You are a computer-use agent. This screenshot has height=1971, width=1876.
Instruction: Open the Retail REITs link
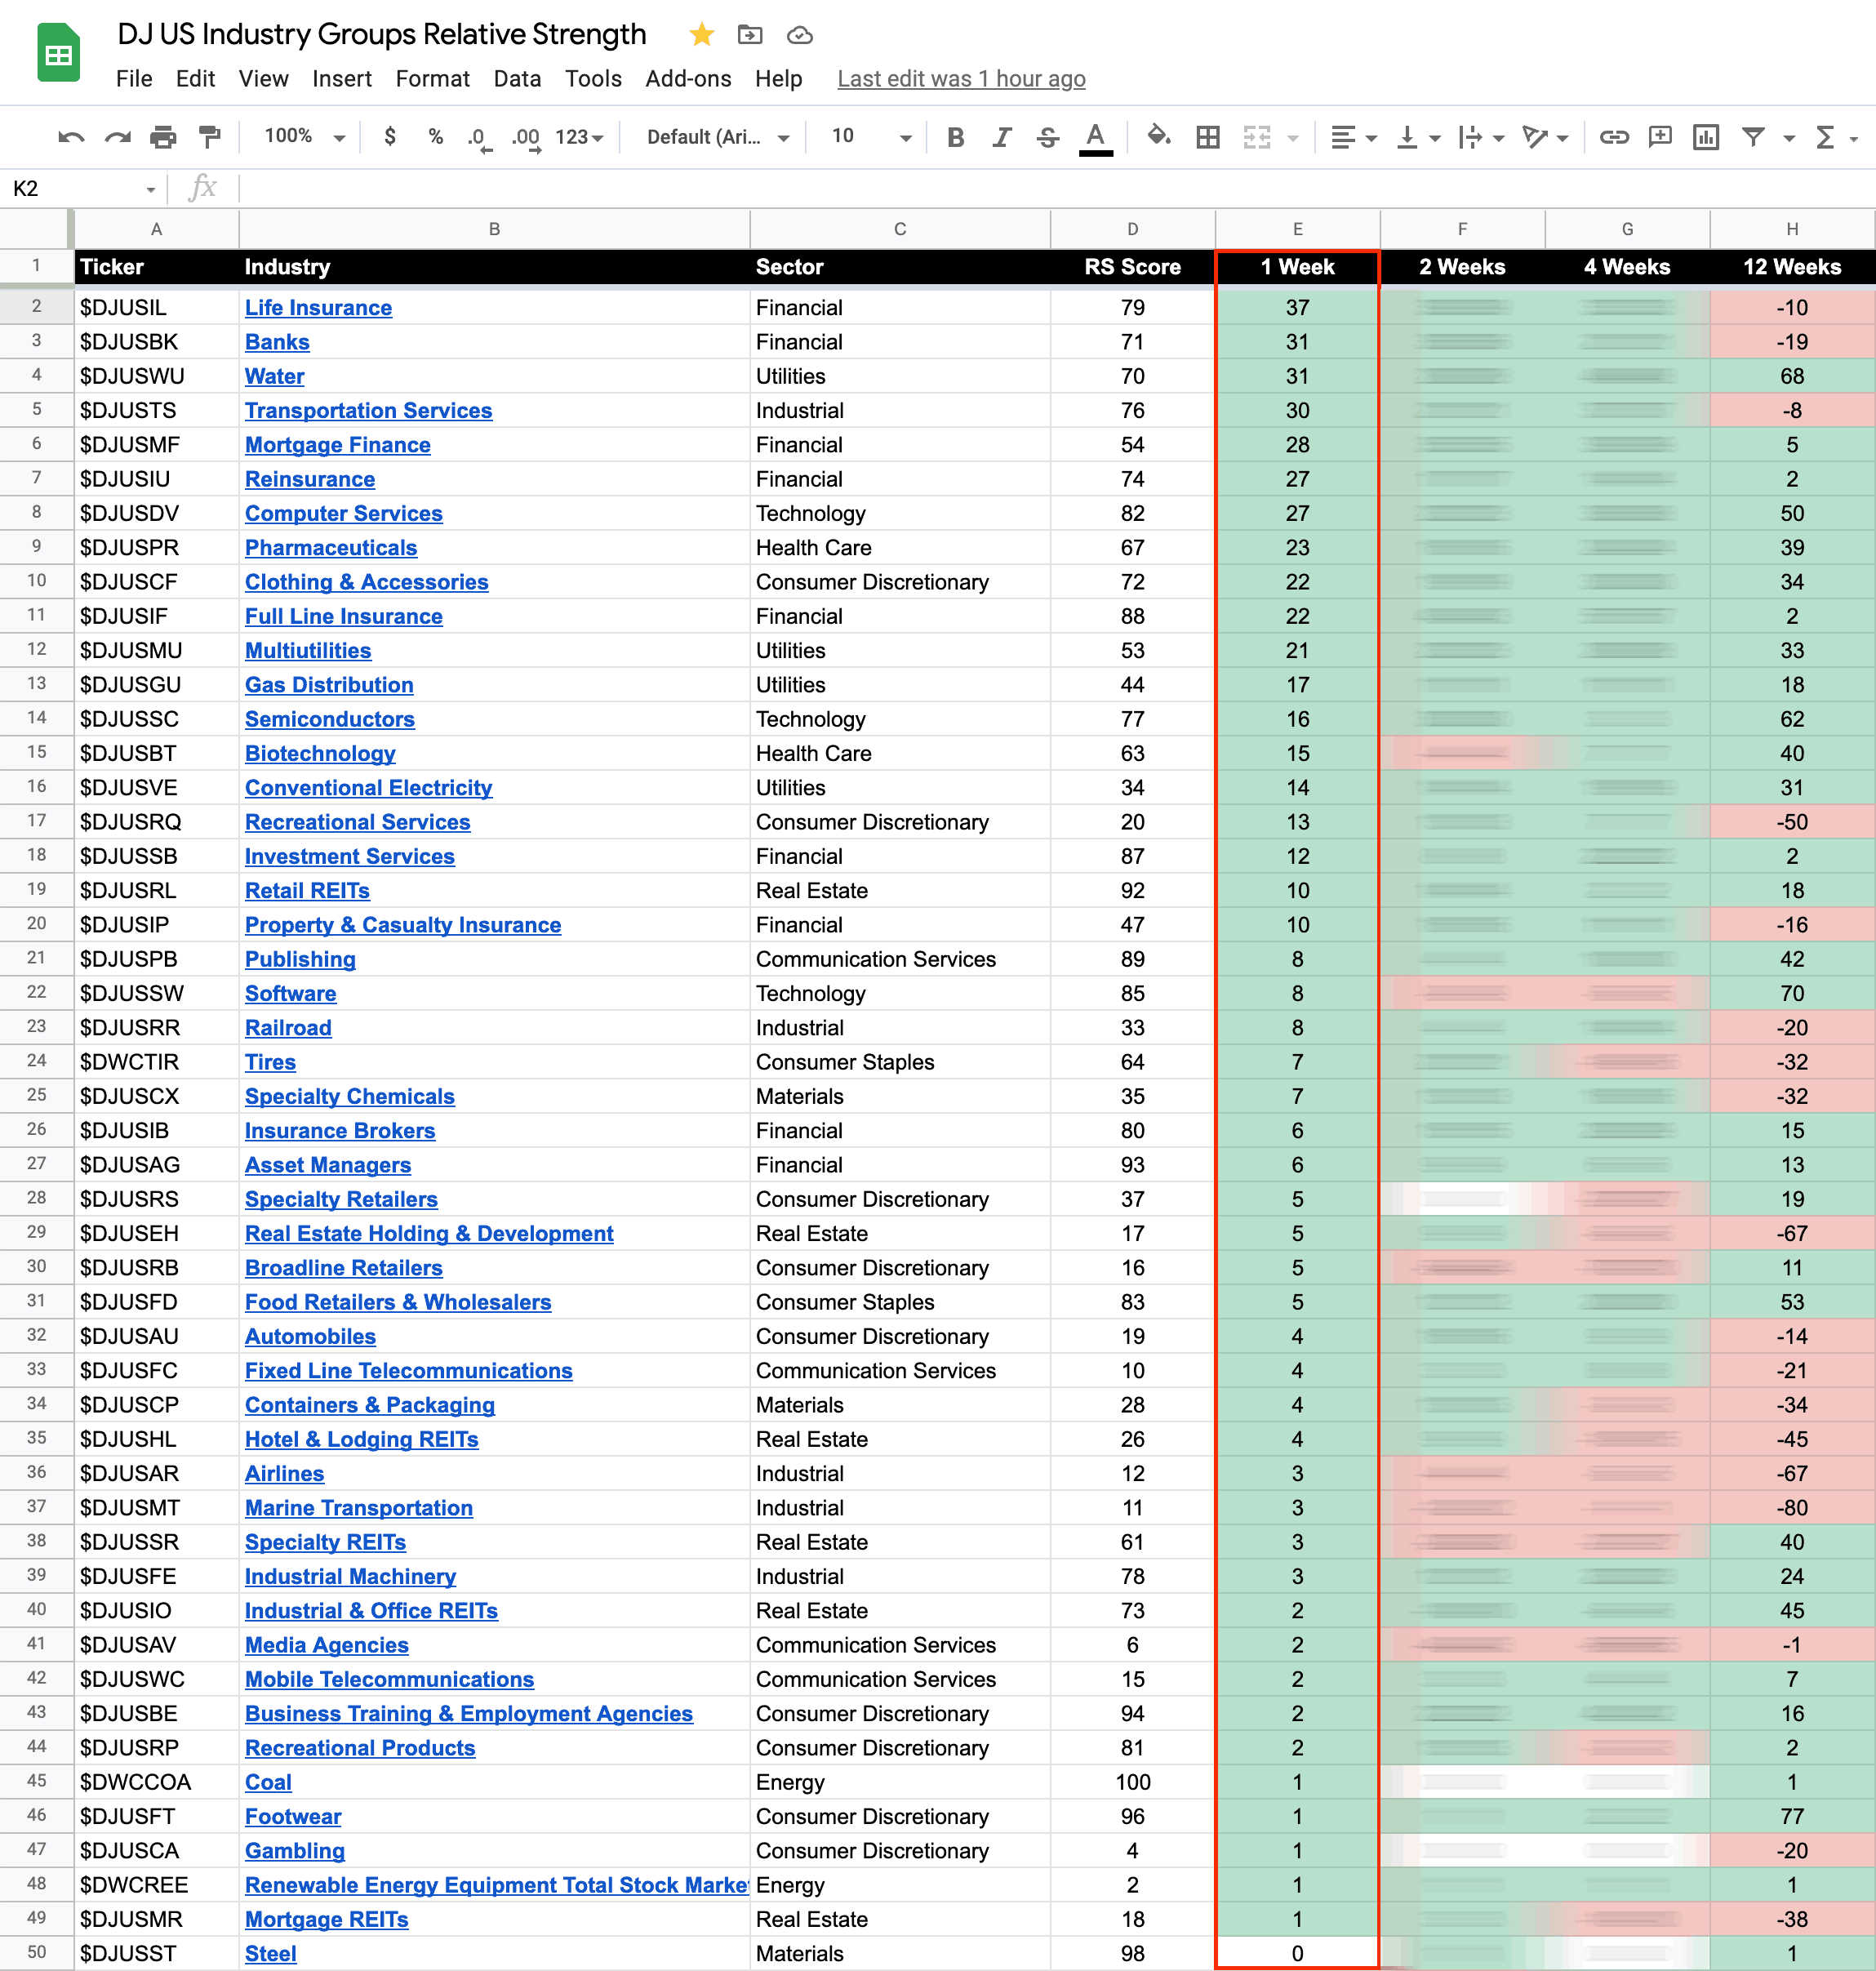(x=307, y=891)
